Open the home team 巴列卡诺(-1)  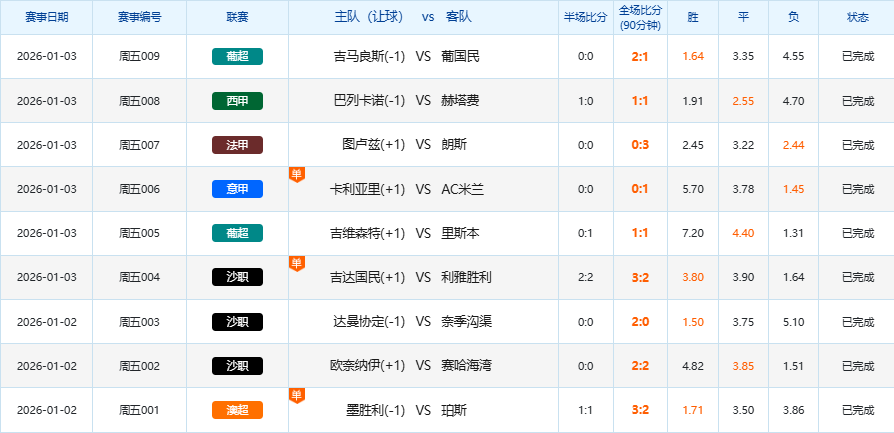point(369,101)
